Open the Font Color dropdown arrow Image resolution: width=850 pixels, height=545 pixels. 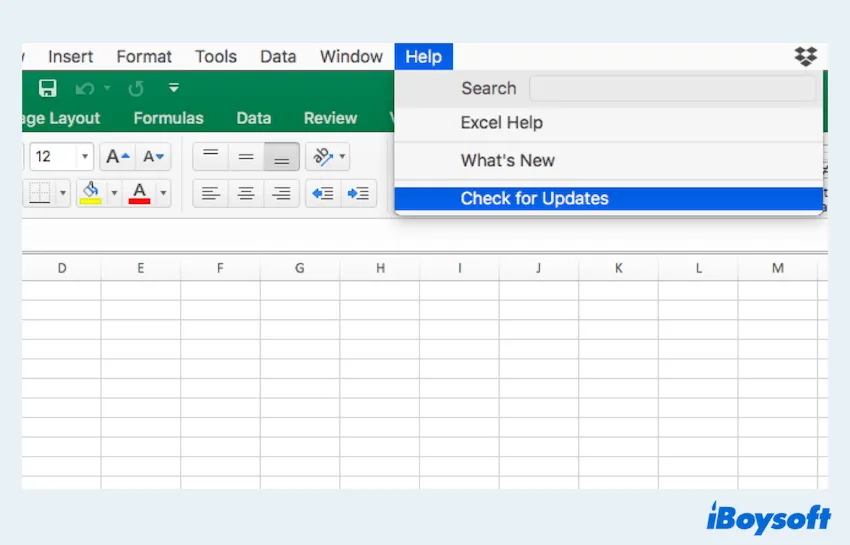[x=163, y=193]
